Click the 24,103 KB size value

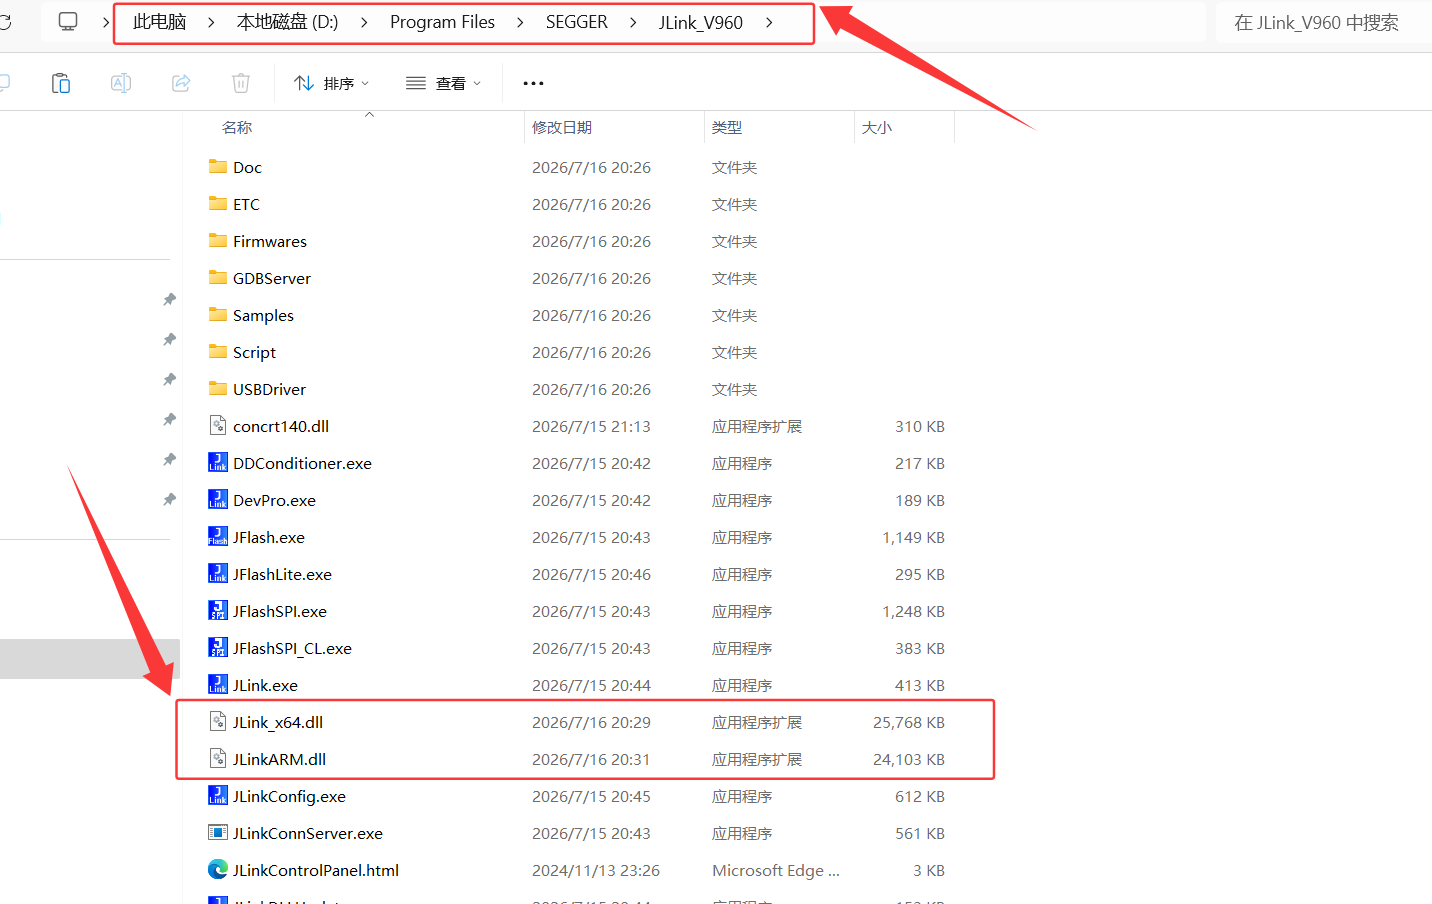point(909,759)
